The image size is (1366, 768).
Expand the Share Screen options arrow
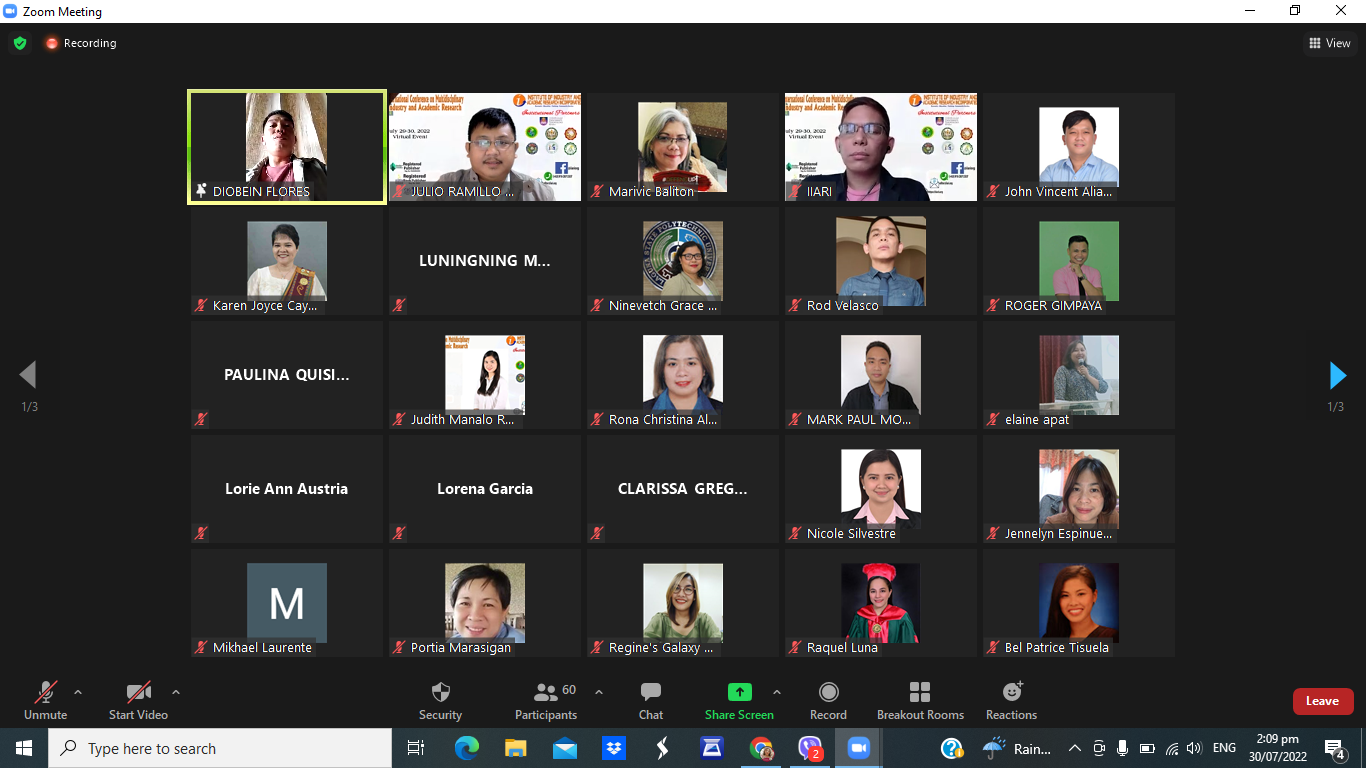[777, 691]
